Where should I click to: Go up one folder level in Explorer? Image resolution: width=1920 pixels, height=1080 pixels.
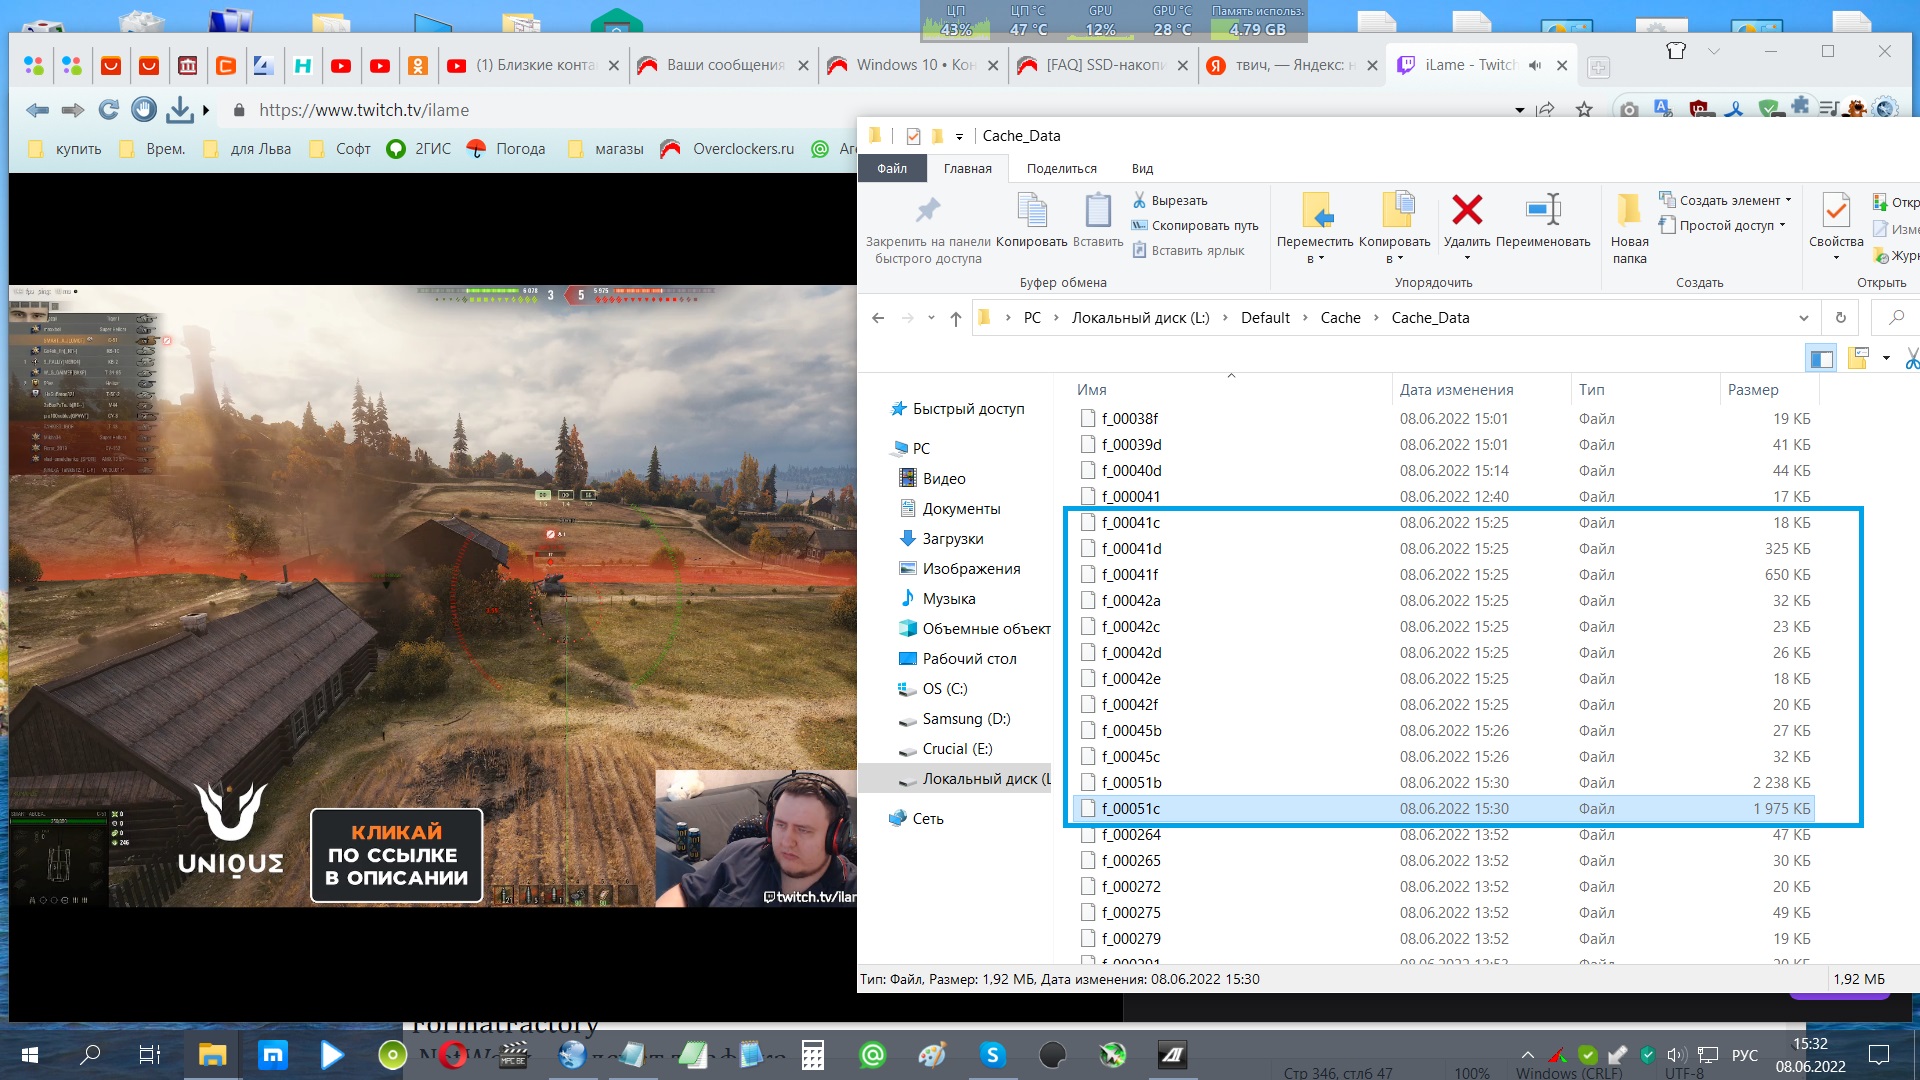pos(955,318)
